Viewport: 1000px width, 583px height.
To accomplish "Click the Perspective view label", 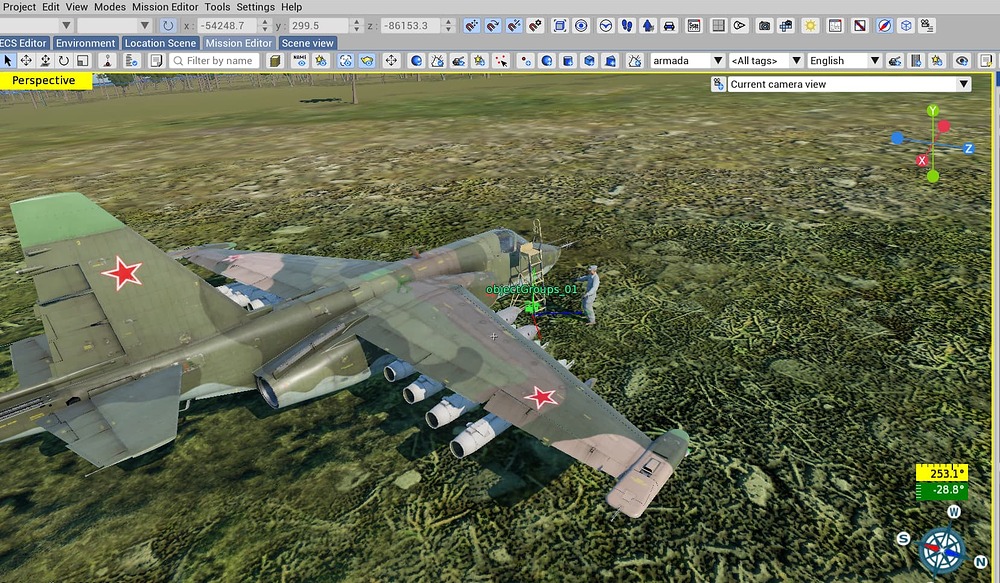I will point(43,80).
